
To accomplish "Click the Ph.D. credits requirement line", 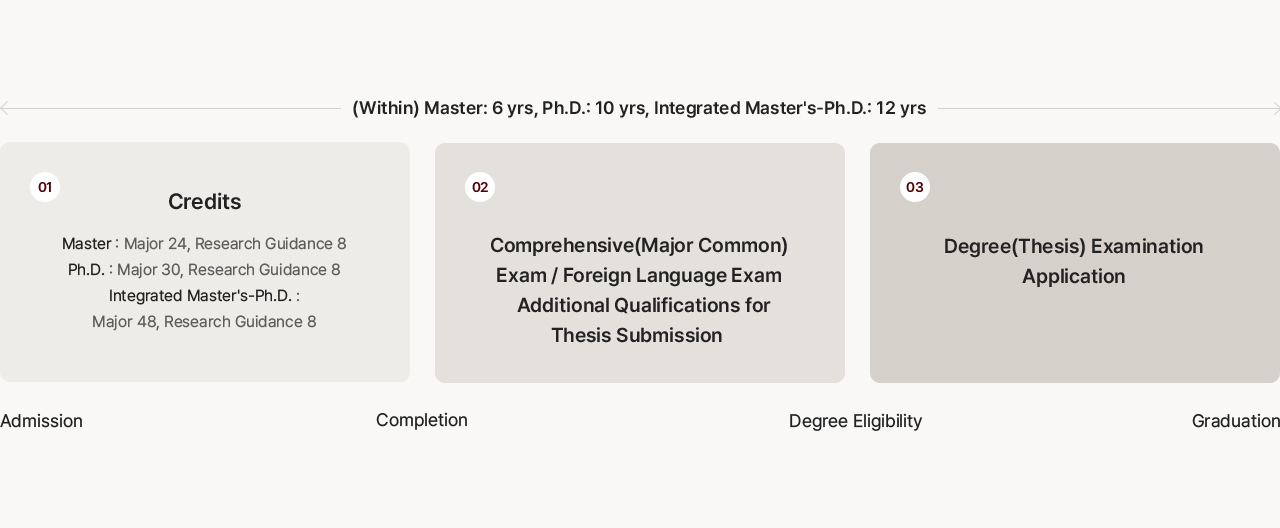I will tap(204, 270).
